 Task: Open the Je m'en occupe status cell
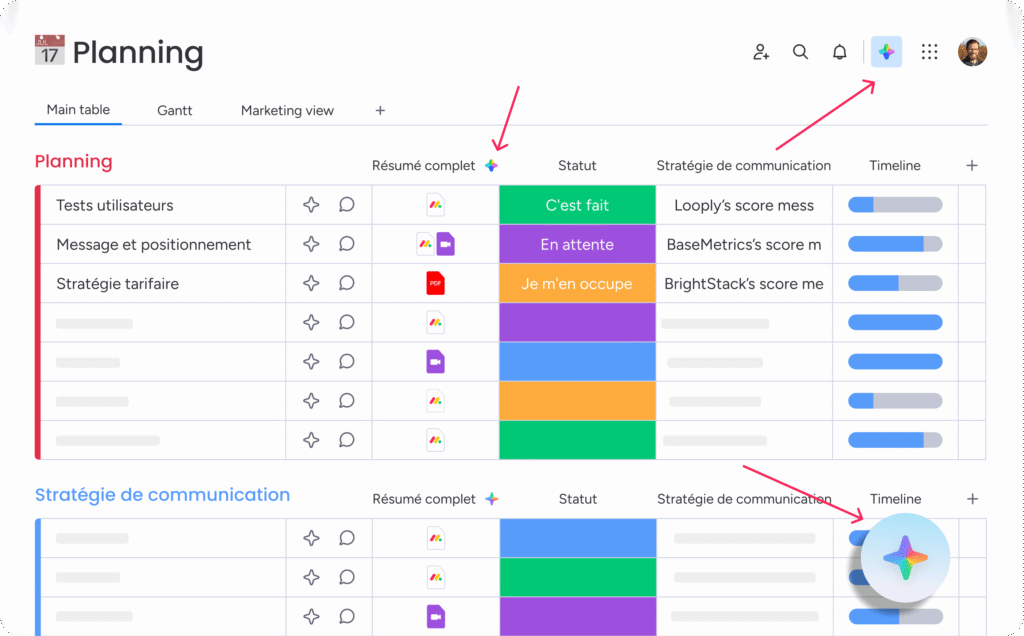pos(577,283)
